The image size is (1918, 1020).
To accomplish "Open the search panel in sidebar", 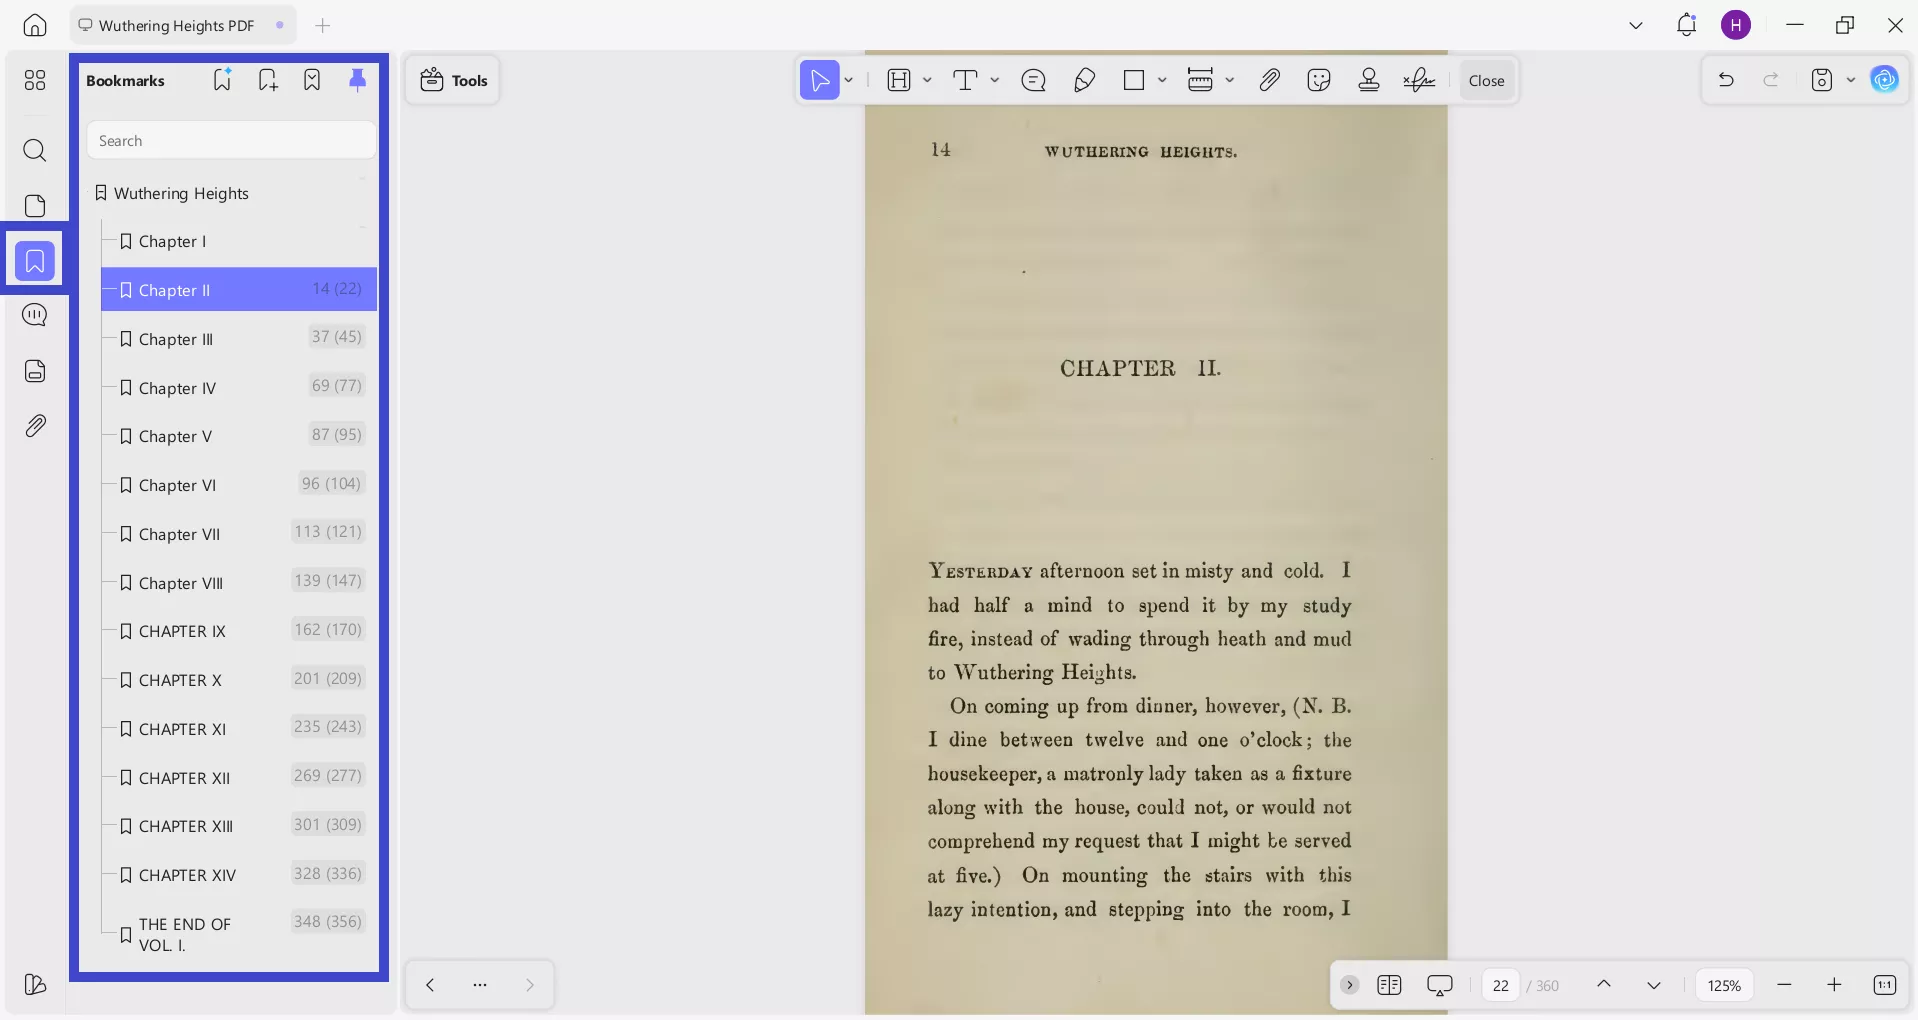I will (x=35, y=150).
